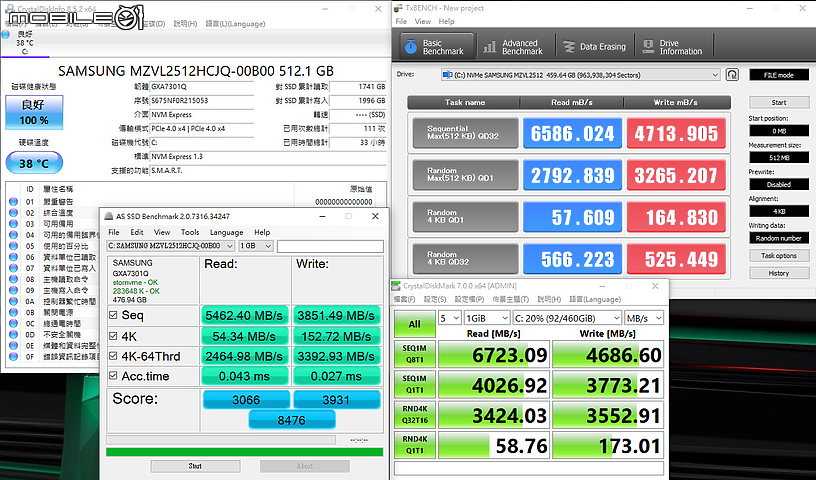This screenshot has height=480, width=816.
Task: Click the blank text field beside the 1 GB dropdown
Action: click(x=330, y=246)
